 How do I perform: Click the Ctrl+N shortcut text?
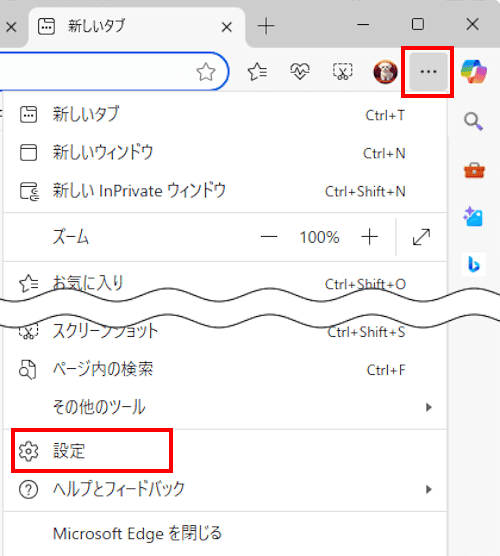(x=384, y=153)
